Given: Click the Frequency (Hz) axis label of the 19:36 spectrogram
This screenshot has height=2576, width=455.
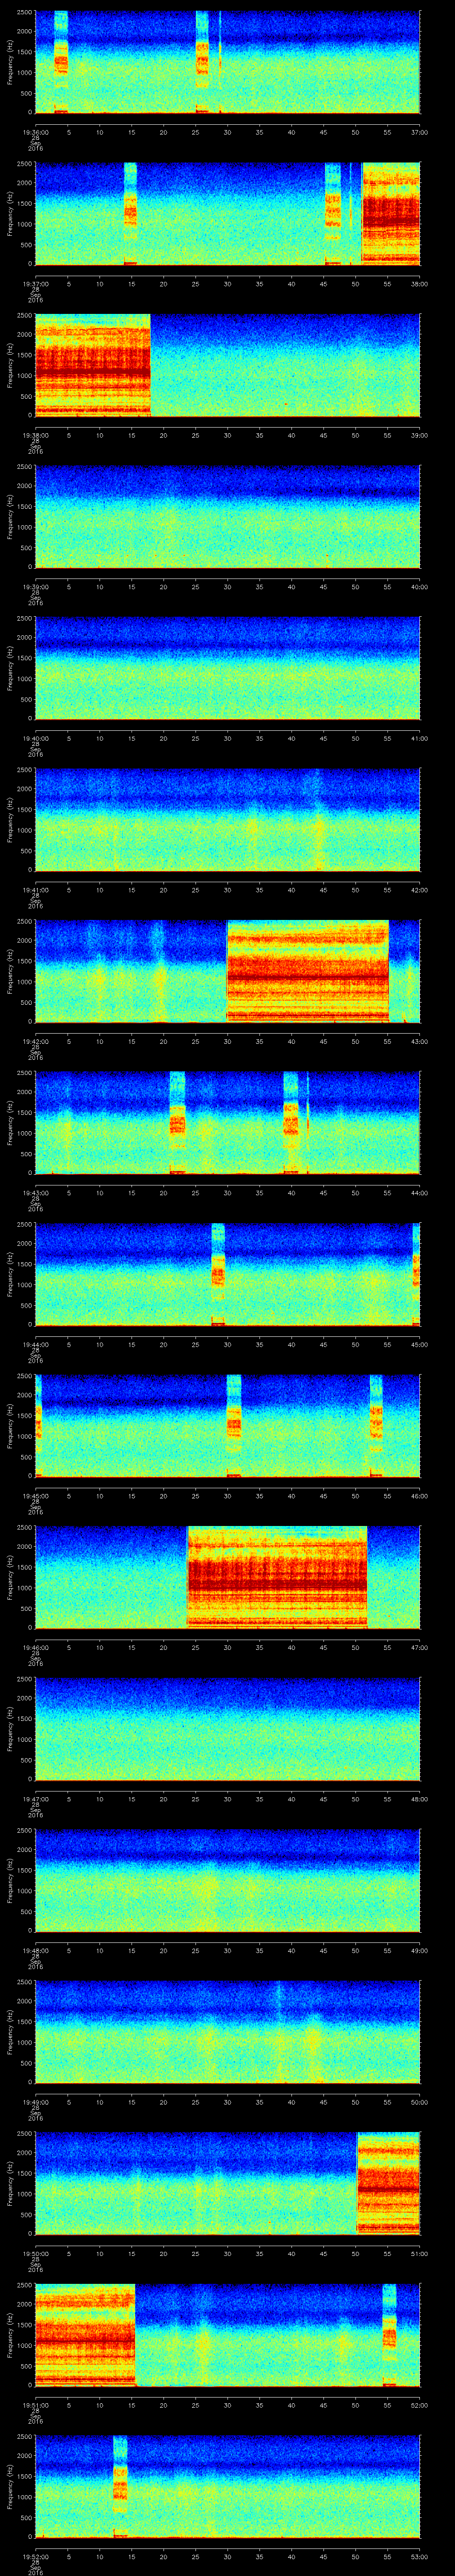Looking at the screenshot, I should click(10, 62).
